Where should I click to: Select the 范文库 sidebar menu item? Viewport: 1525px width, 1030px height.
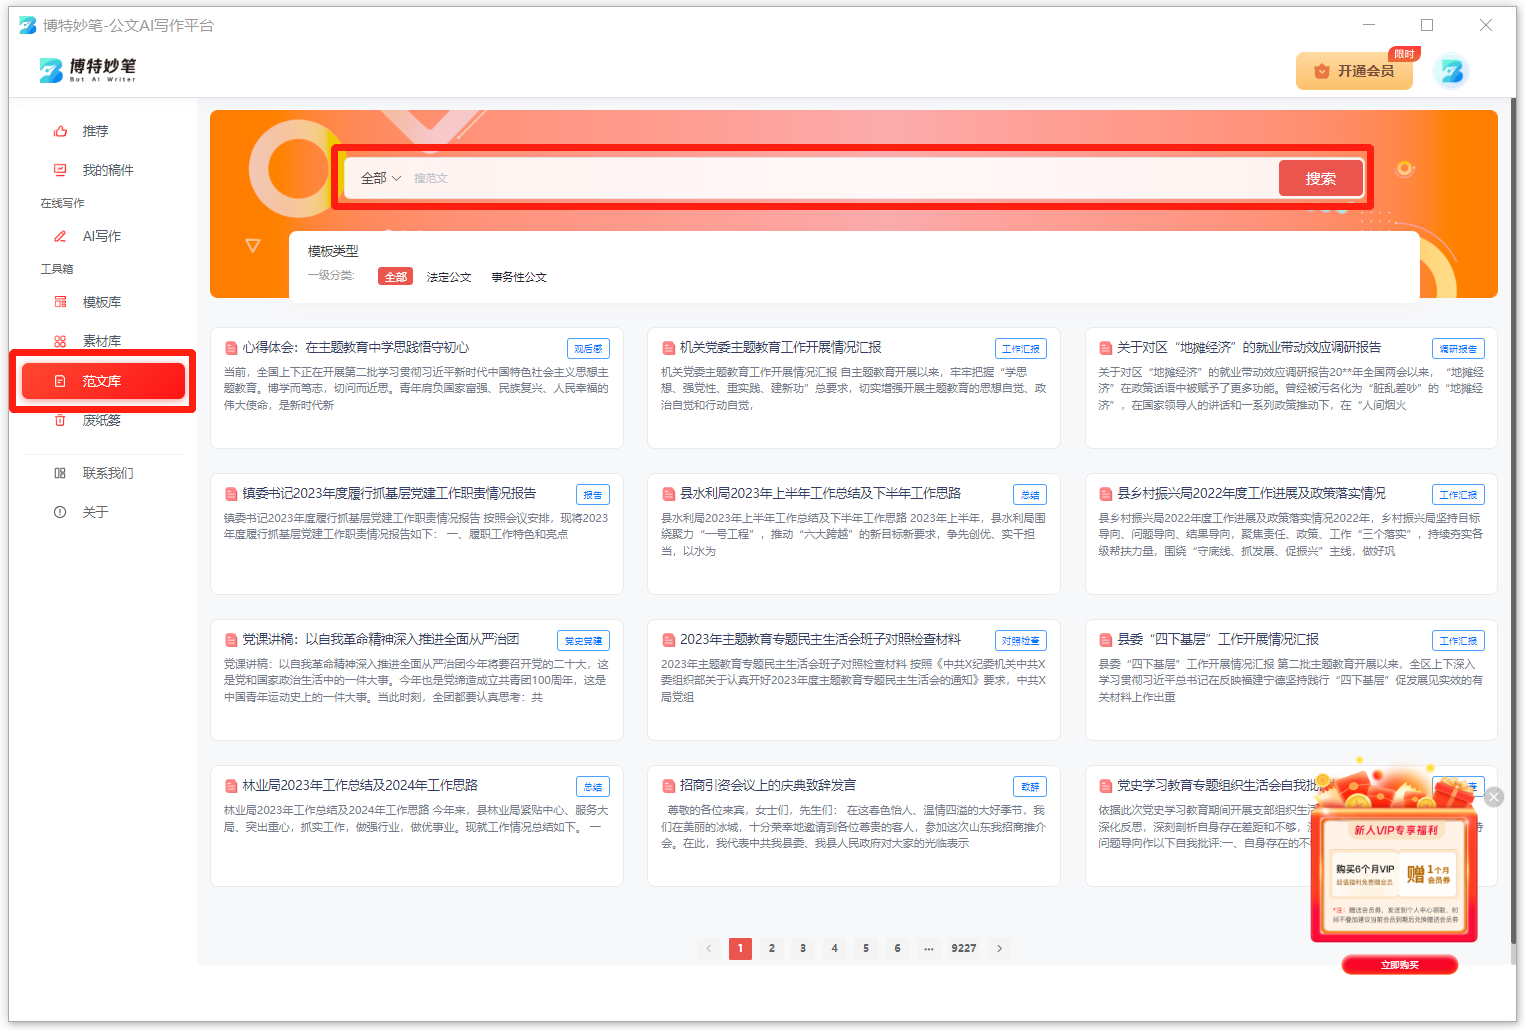click(103, 381)
